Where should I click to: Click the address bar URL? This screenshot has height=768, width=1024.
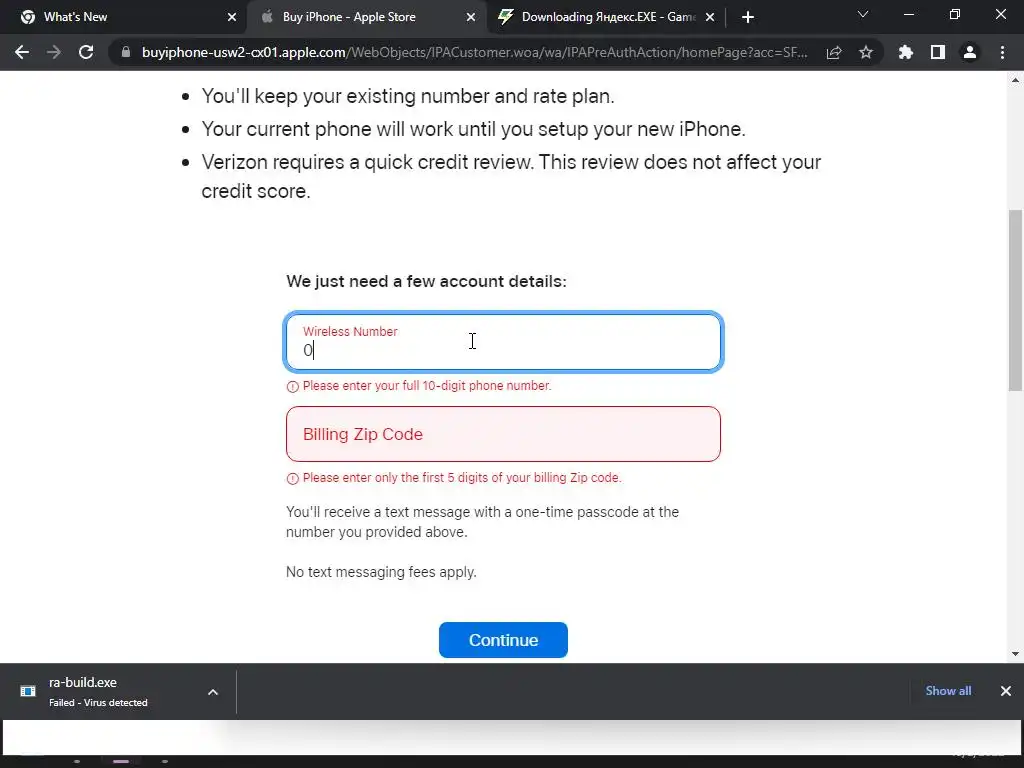point(475,52)
